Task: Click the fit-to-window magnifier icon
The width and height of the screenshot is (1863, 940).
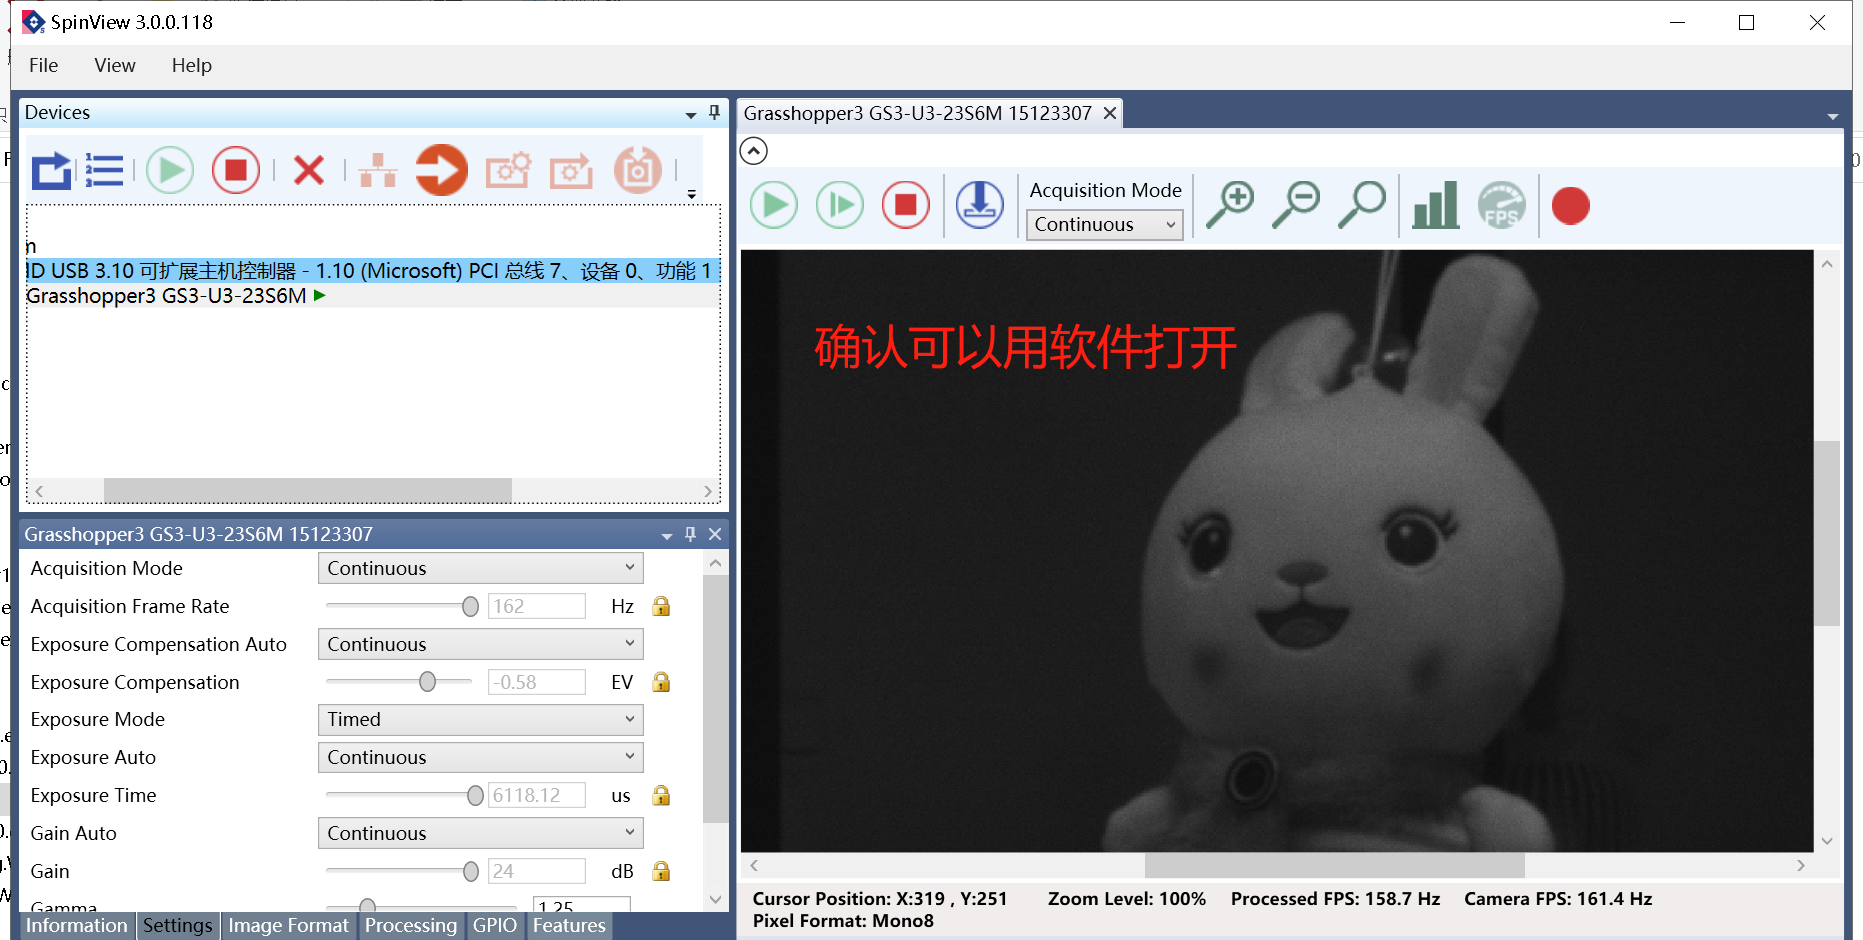Action: (1362, 205)
